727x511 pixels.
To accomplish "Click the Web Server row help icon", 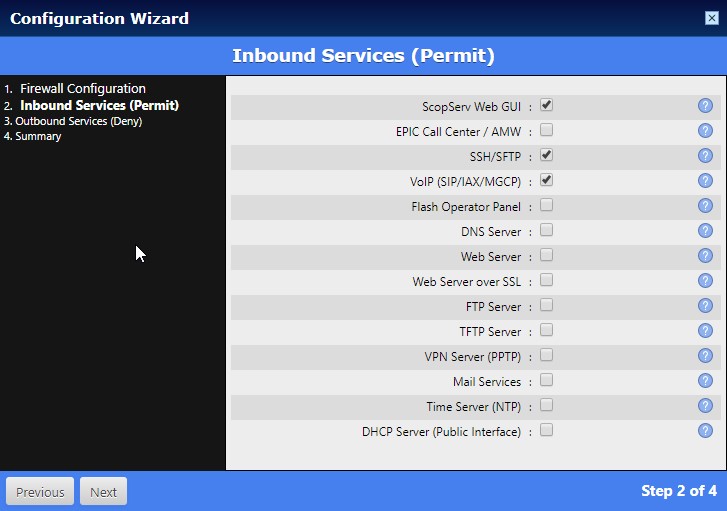I will coord(705,256).
